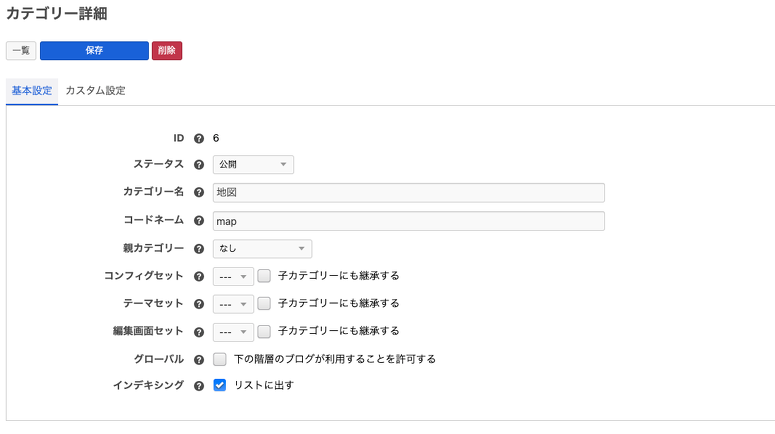Expand the 親カテゴリー dropdown
The width and height of the screenshot is (775, 434).
point(262,249)
